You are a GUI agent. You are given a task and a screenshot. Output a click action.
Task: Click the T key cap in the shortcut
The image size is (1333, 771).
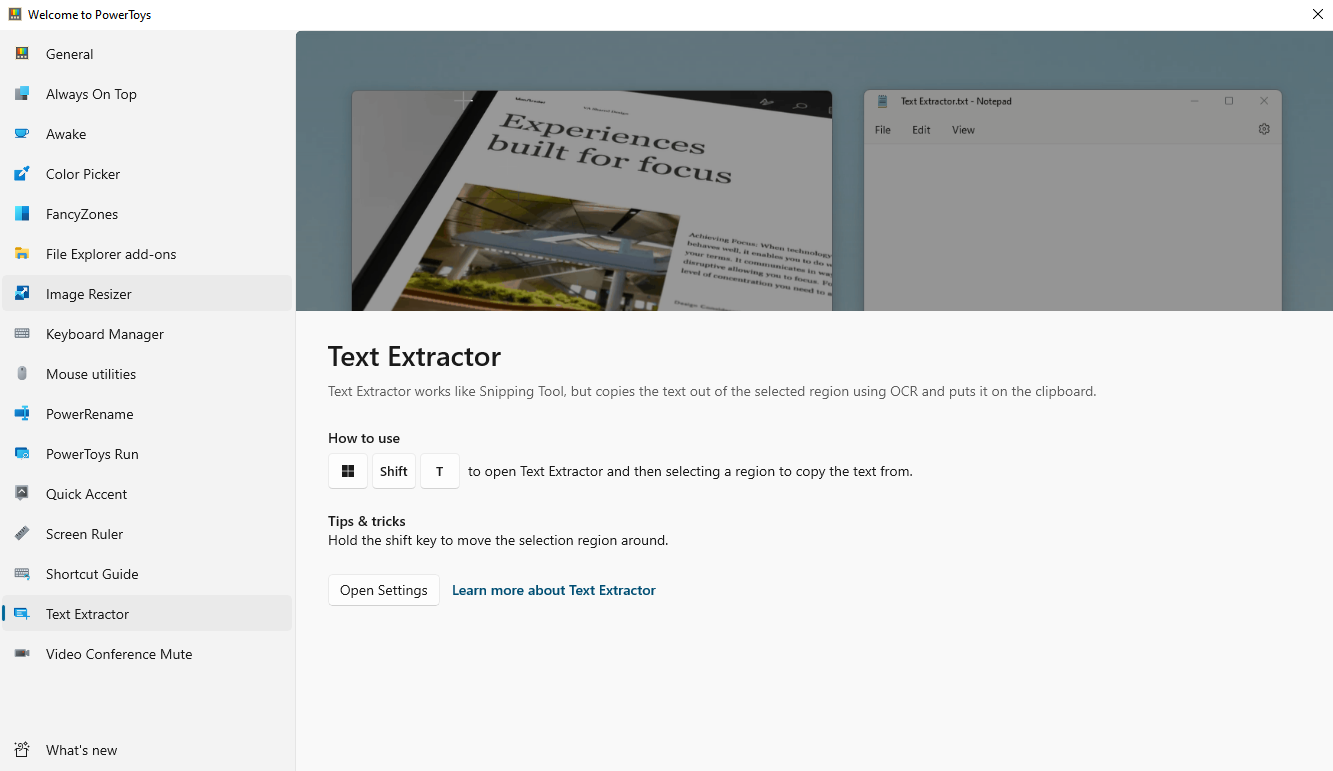[440, 471]
